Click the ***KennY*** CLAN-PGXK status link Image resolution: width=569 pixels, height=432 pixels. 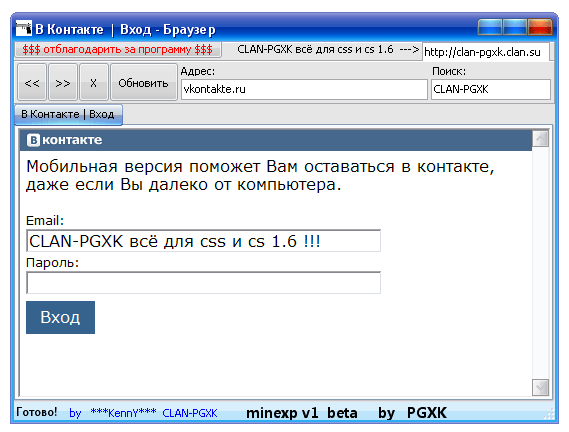[153, 413]
